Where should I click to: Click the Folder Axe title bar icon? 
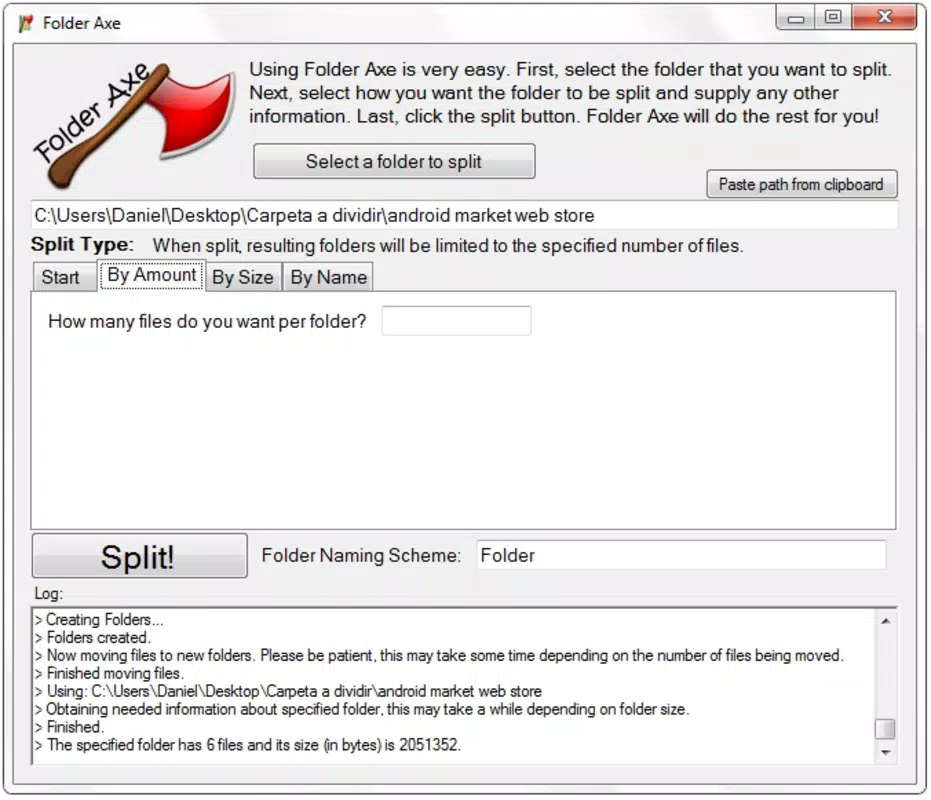tap(26, 23)
